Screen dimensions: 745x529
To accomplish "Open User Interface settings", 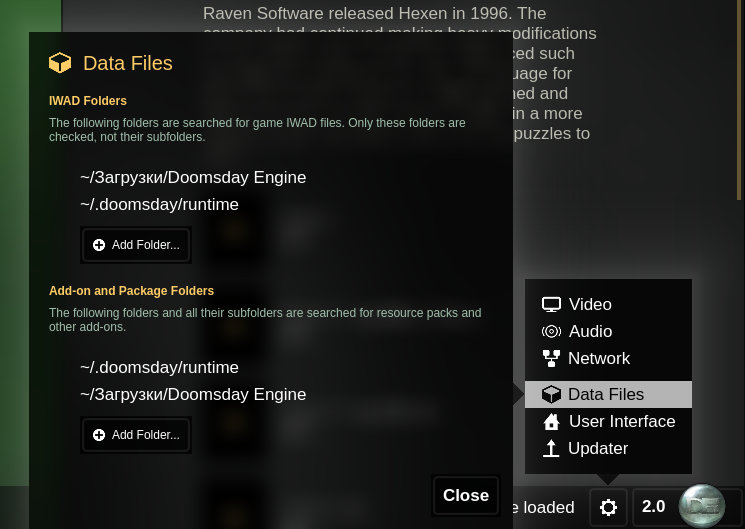I will [608, 421].
